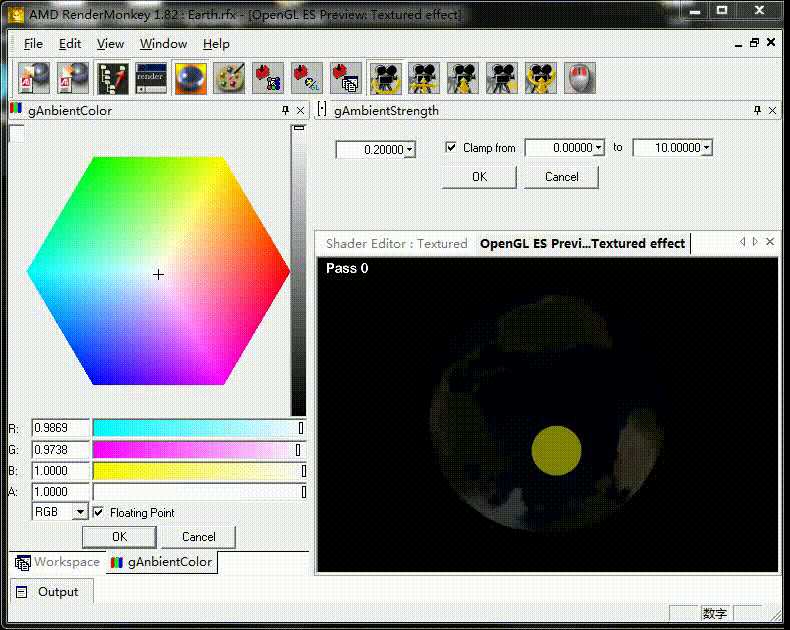Open the Help menu
Image resolution: width=790 pixels, height=630 pixels.
pyautogui.click(x=216, y=44)
